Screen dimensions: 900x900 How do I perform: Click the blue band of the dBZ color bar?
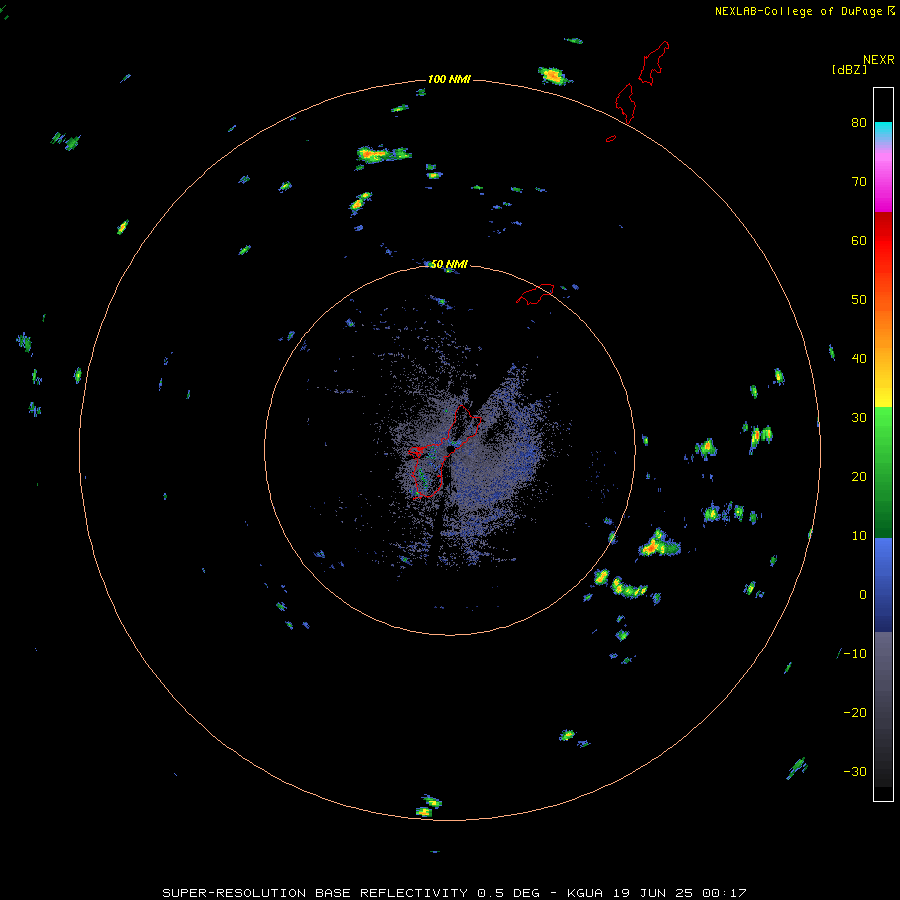point(883,585)
